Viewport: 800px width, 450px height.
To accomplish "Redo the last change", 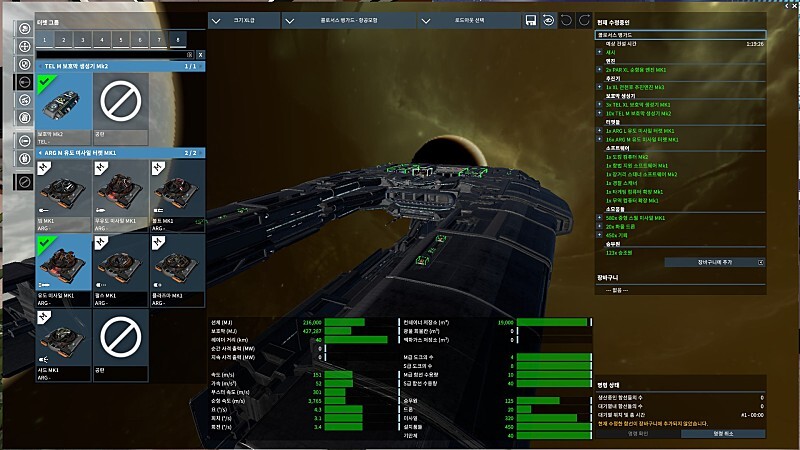I will point(584,20).
